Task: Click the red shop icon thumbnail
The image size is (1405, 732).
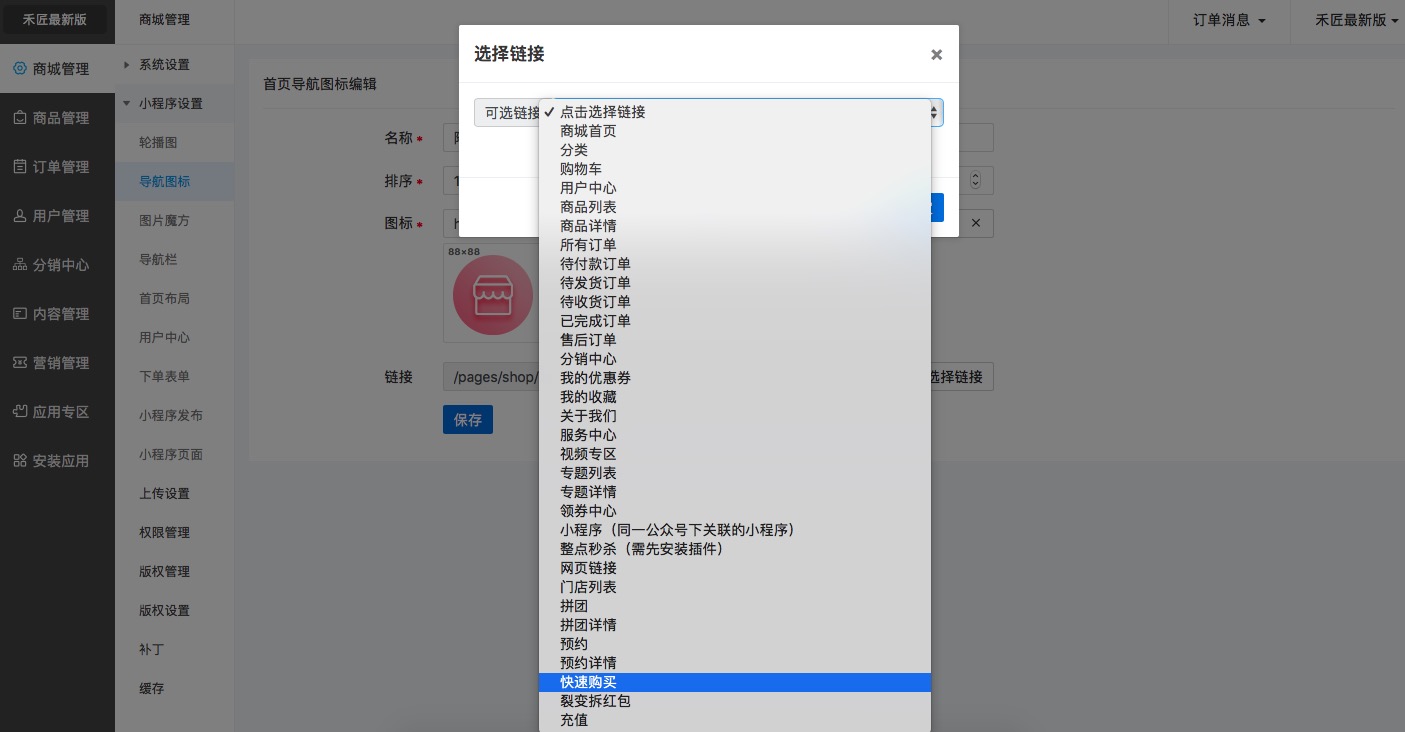Action: (x=492, y=294)
